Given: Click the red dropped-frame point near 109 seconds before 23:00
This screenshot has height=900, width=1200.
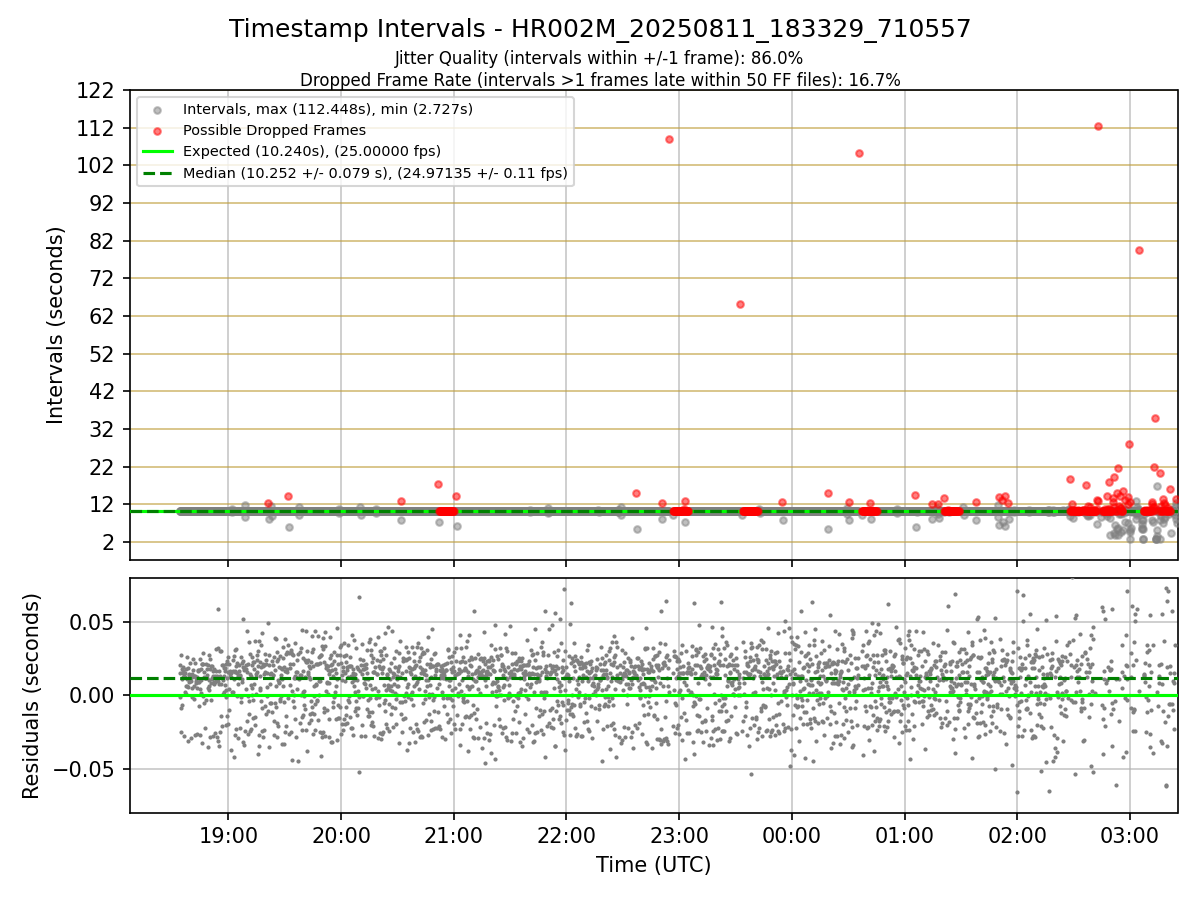Looking at the screenshot, I should [669, 139].
